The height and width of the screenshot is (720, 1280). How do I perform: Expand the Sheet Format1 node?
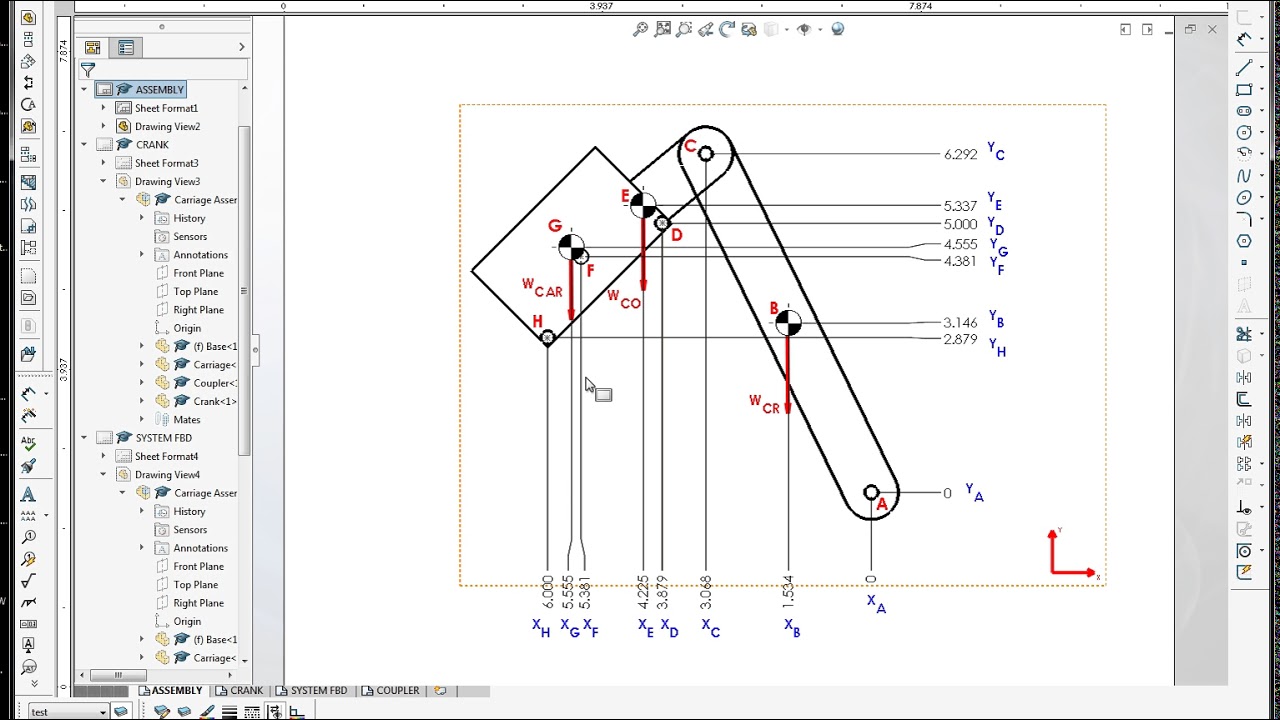point(103,108)
